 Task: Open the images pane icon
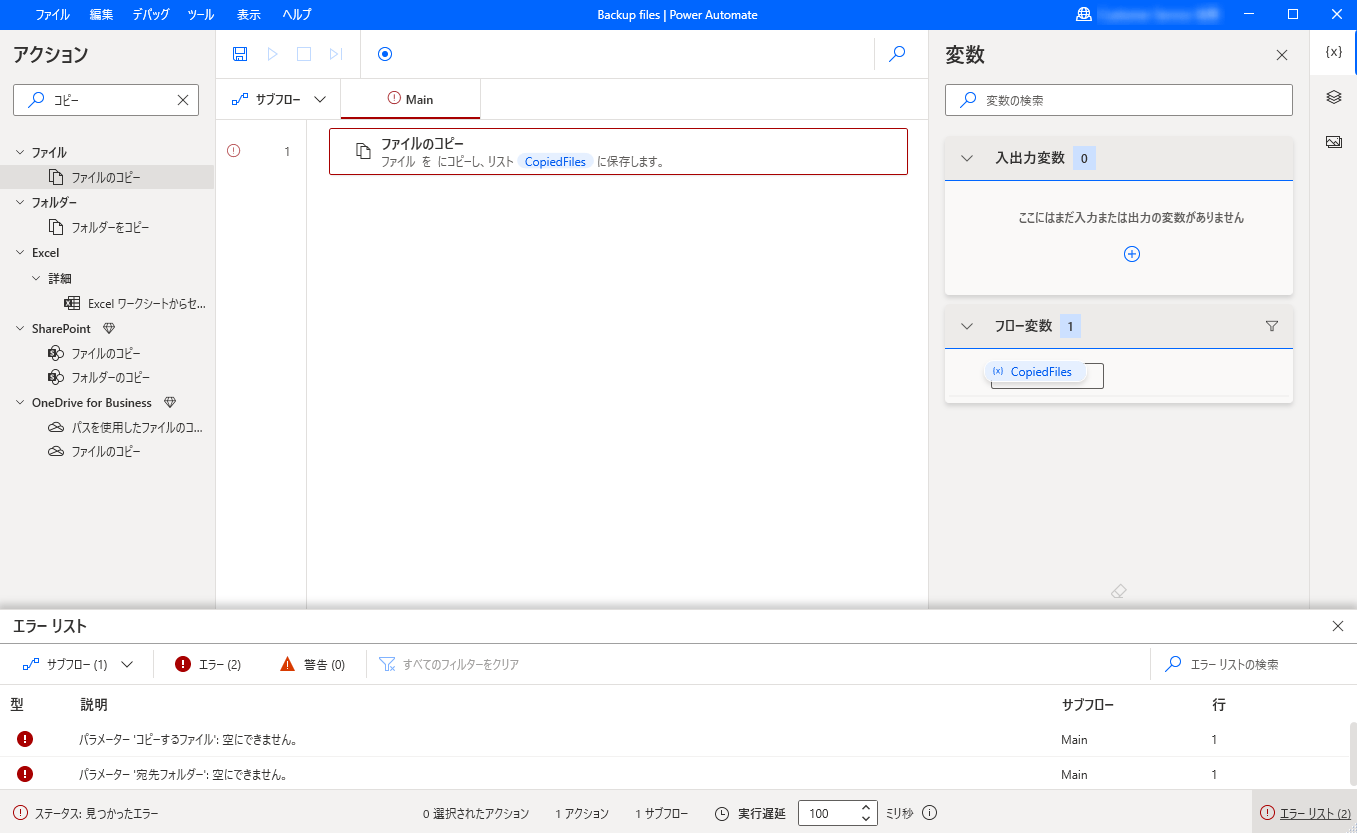1334,141
